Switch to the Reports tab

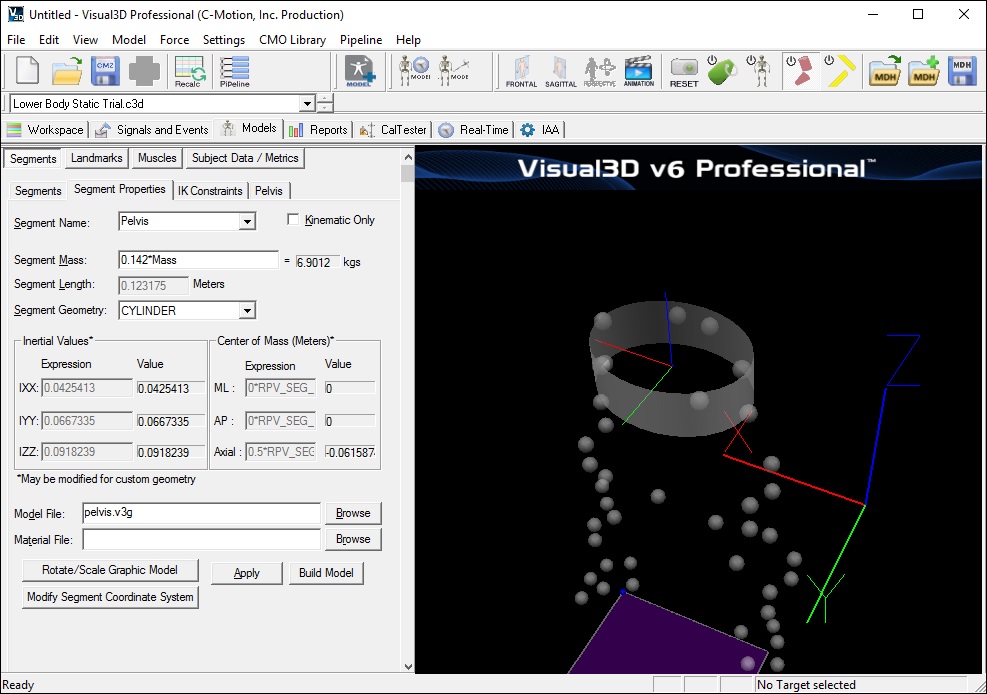[x=318, y=130]
